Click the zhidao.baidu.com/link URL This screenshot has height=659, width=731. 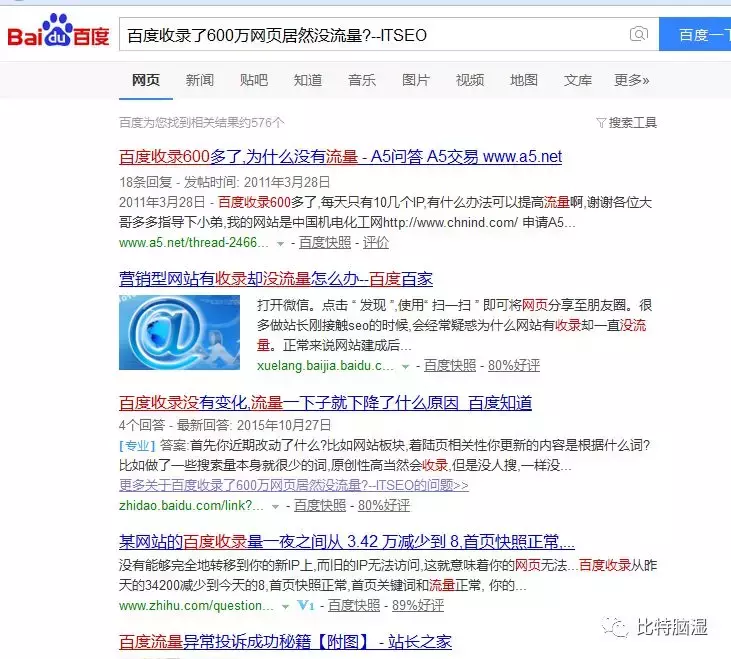(191, 506)
